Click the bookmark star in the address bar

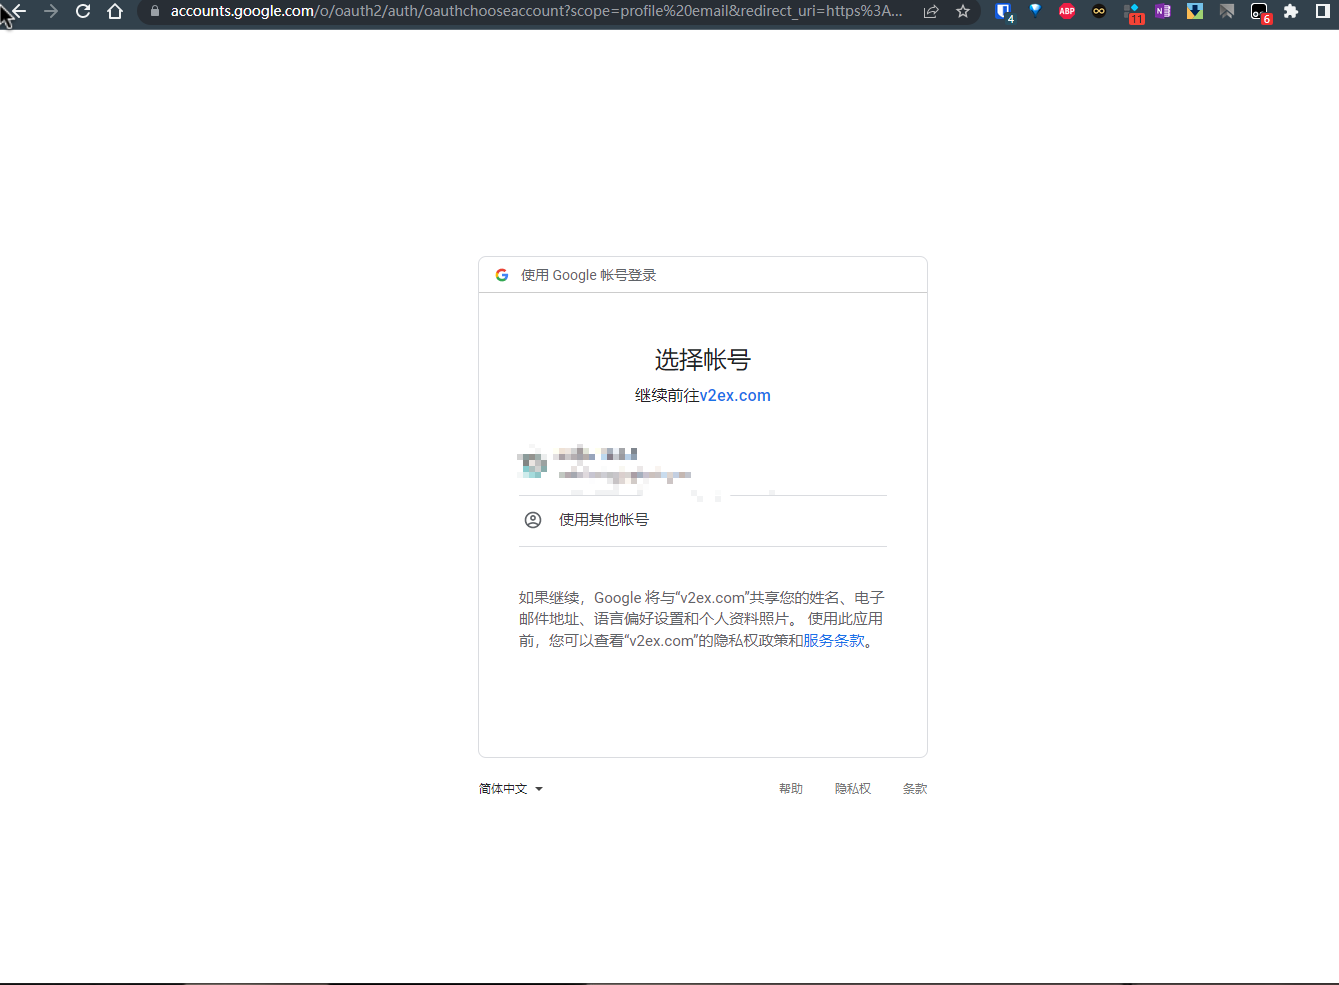963,11
